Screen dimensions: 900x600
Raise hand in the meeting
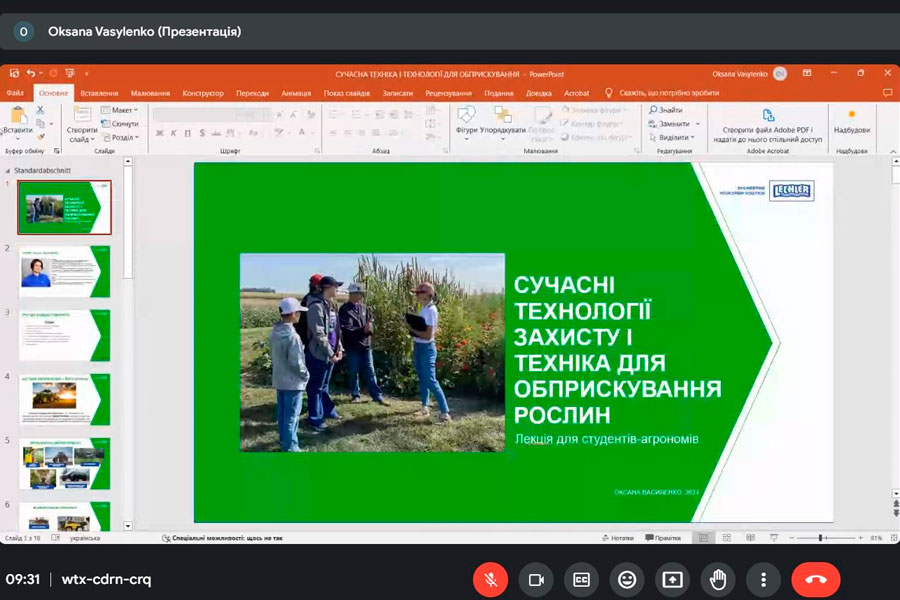point(718,579)
